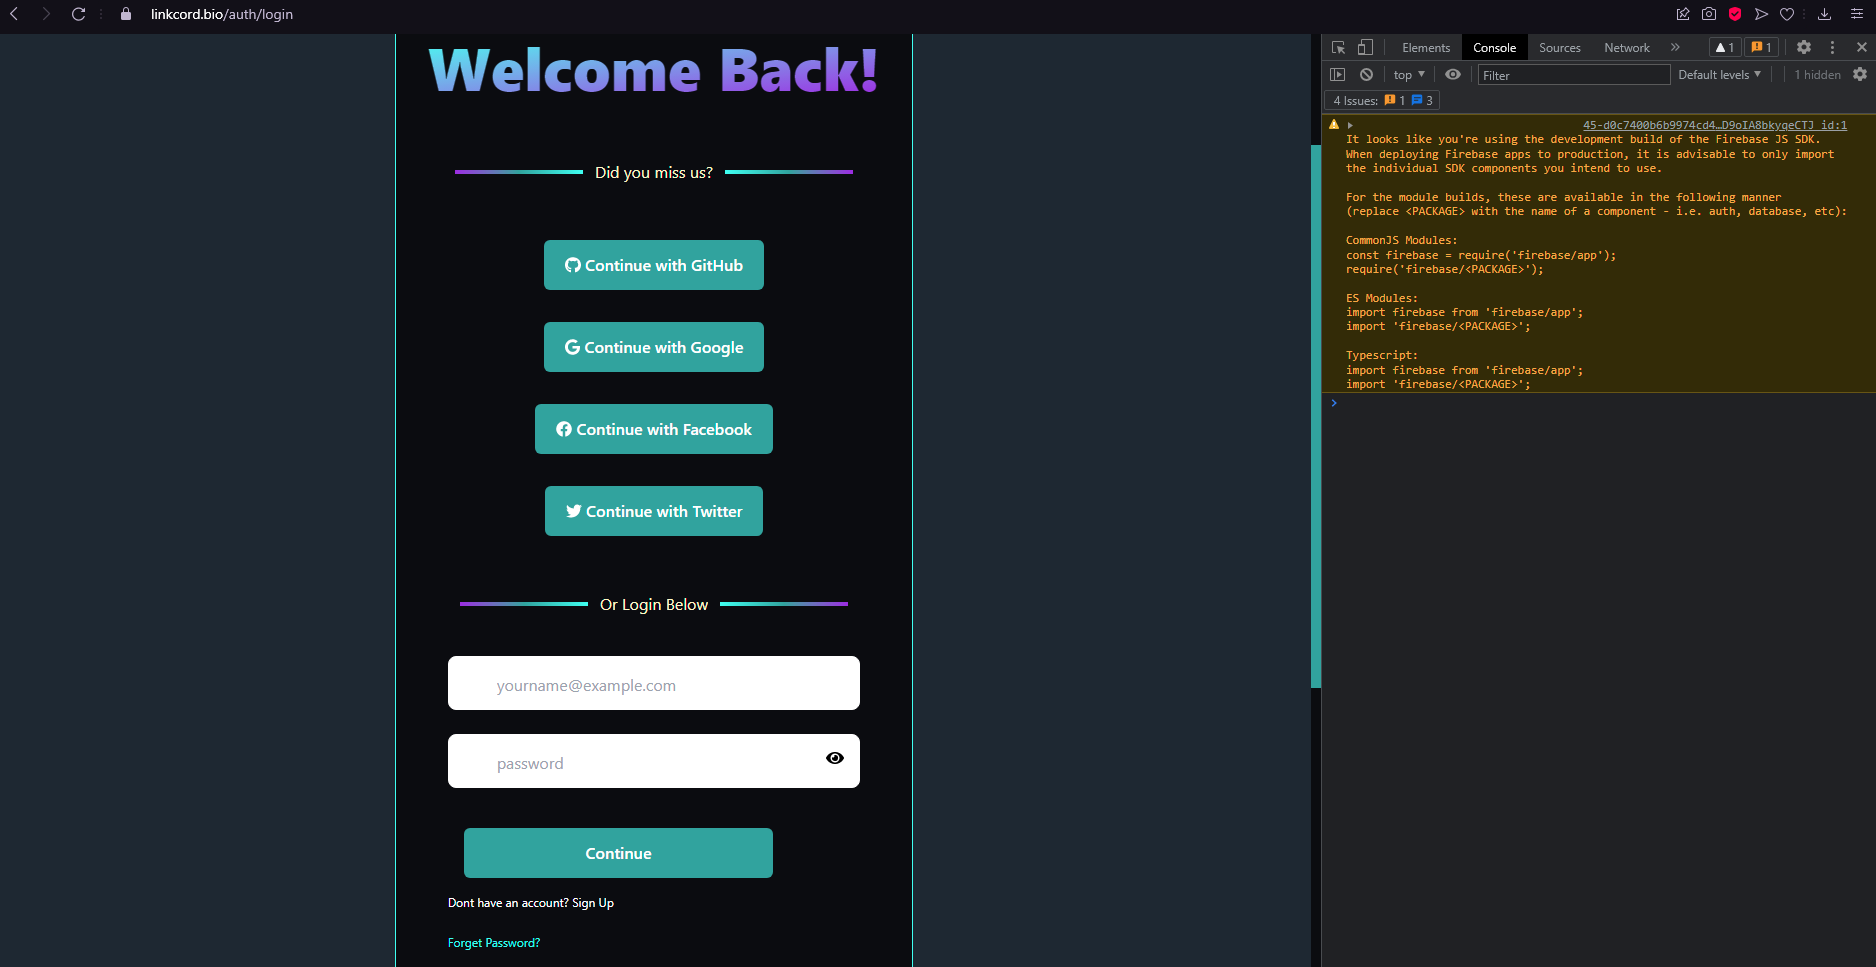Screen dimensions: 1876x967
Task: Open the Forget Password link
Action: coord(494,943)
